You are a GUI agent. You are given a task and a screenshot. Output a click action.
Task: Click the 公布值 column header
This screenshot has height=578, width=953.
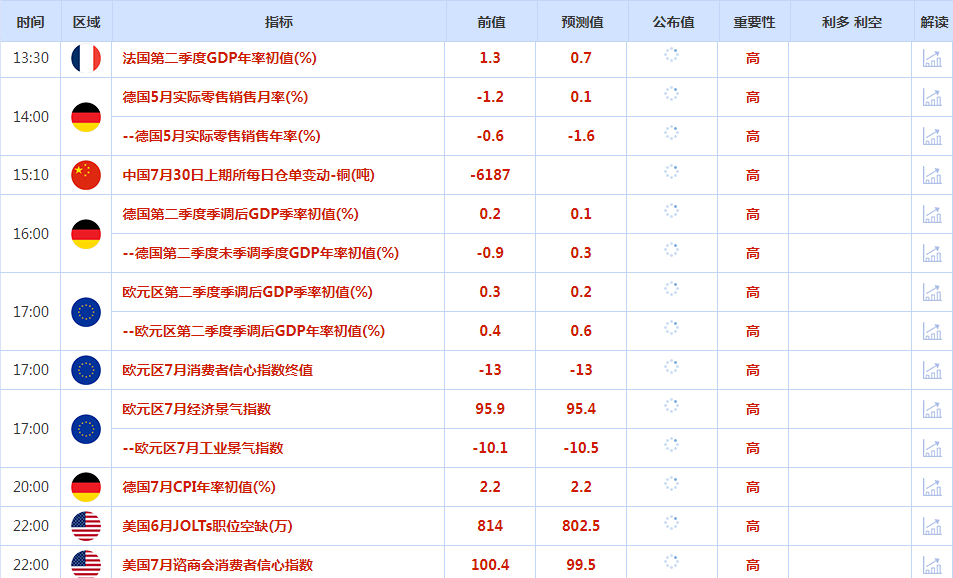[673, 22]
